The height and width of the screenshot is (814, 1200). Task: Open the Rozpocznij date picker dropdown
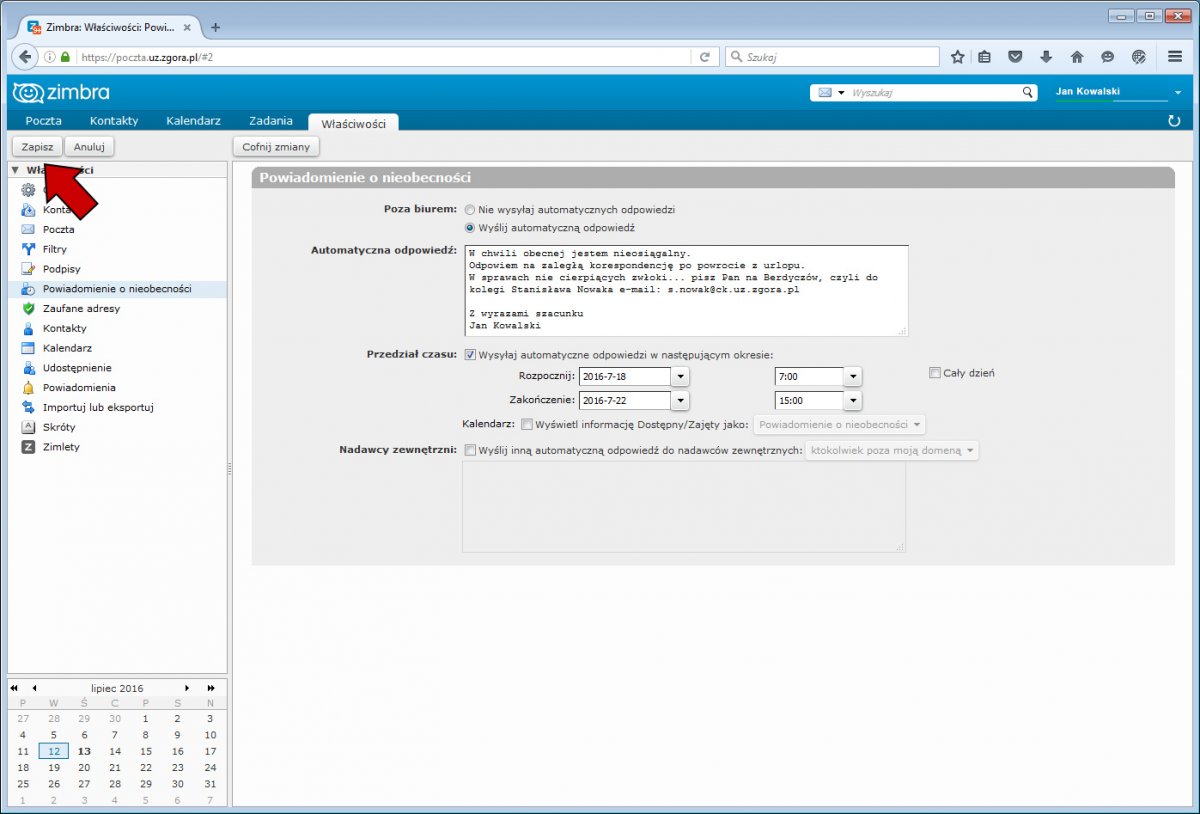680,377
